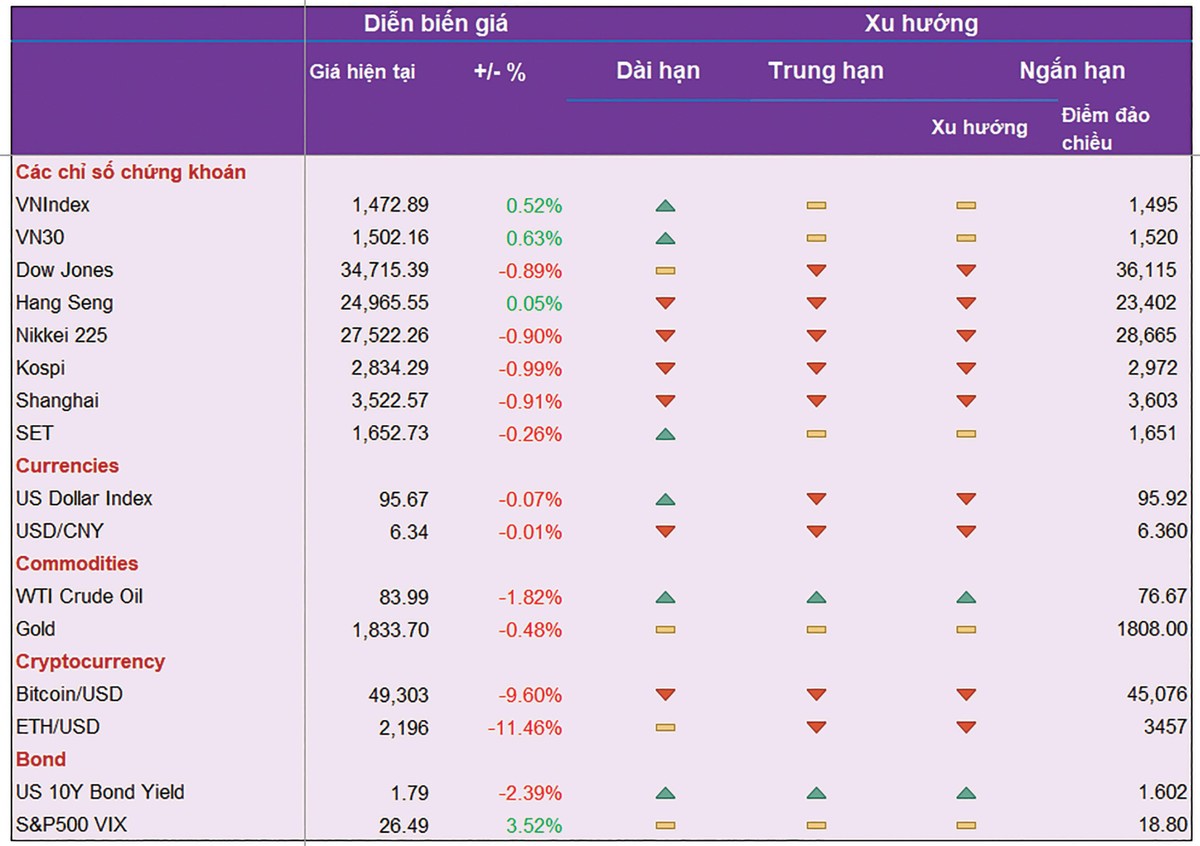This screenshot has width=1200, height=846.
Task: Click the VN30 current price 1,502.16
Action: 390,238
